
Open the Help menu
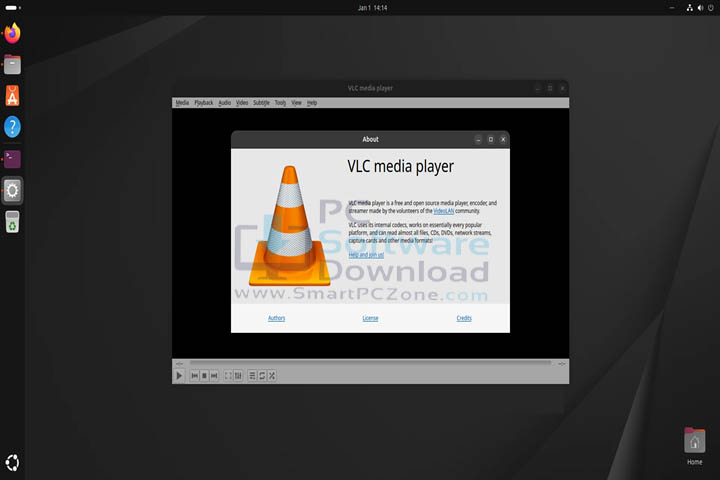(x=312, y=103)
